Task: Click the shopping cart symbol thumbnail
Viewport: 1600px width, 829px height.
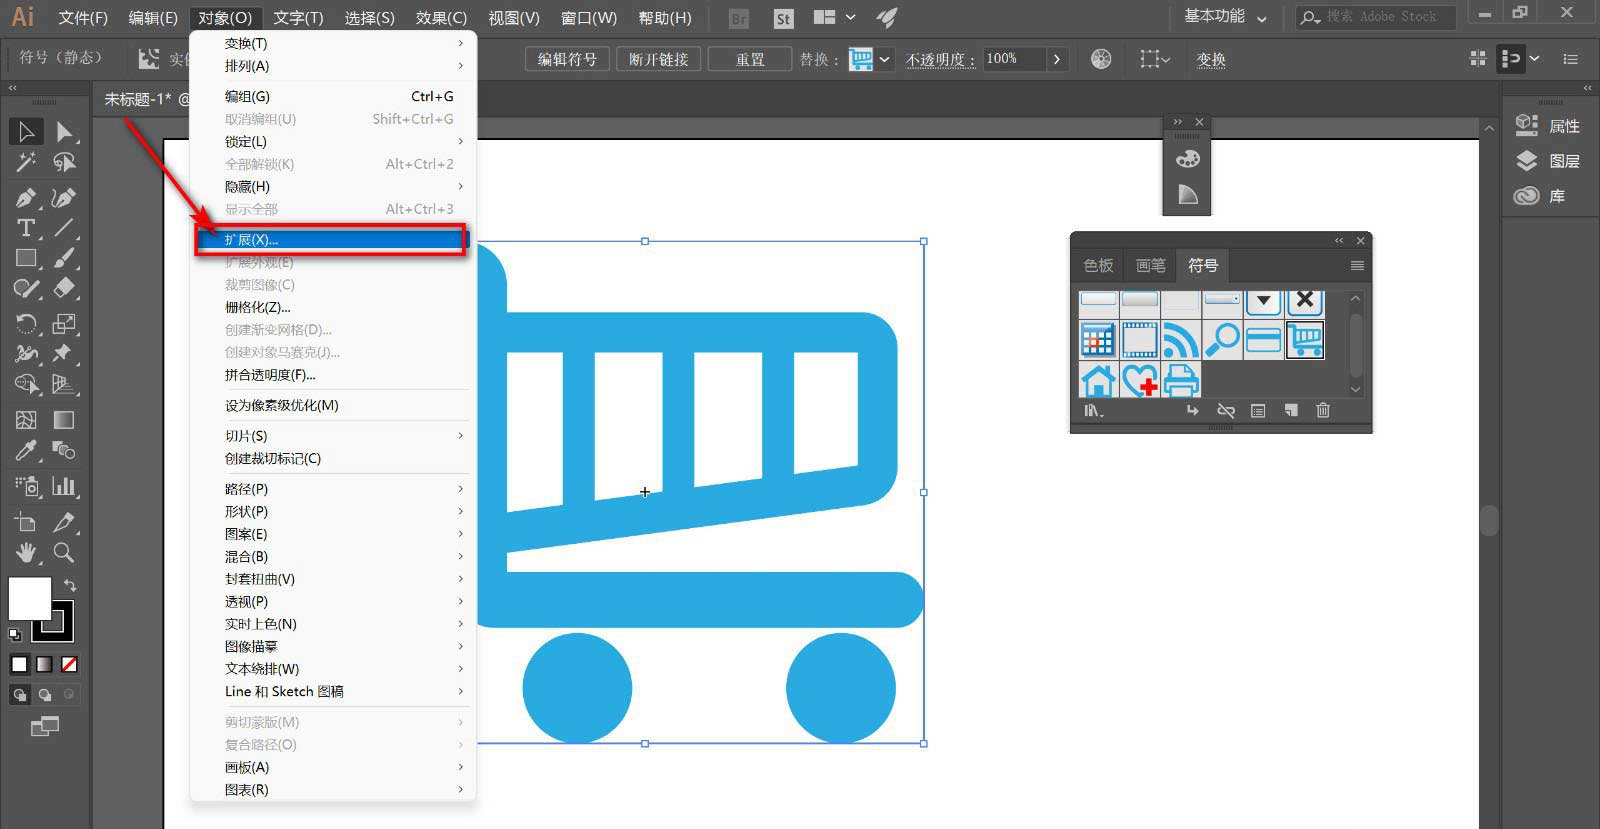Action: click(x=1305, y=340)
